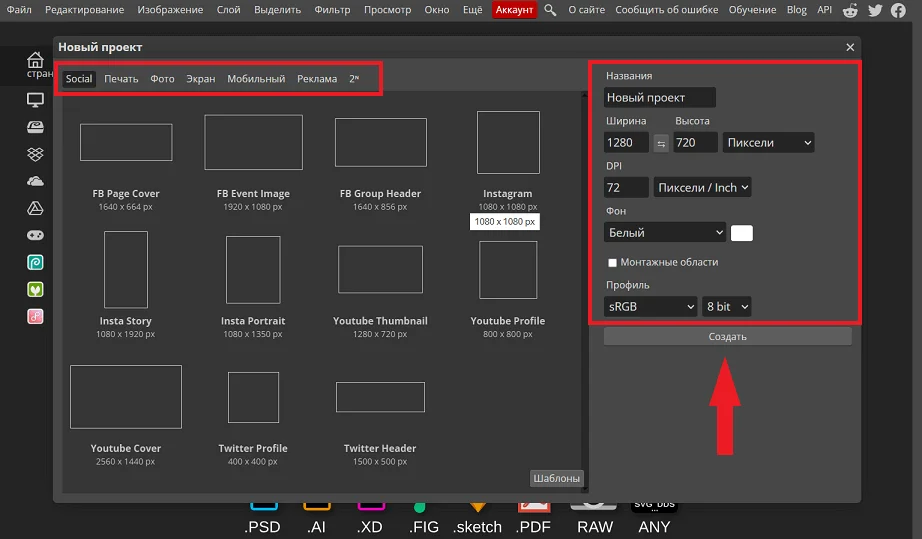Open Dropbox storage from the sidebar
This screenshot has height=539, width=922.
(x=35, y=154)
